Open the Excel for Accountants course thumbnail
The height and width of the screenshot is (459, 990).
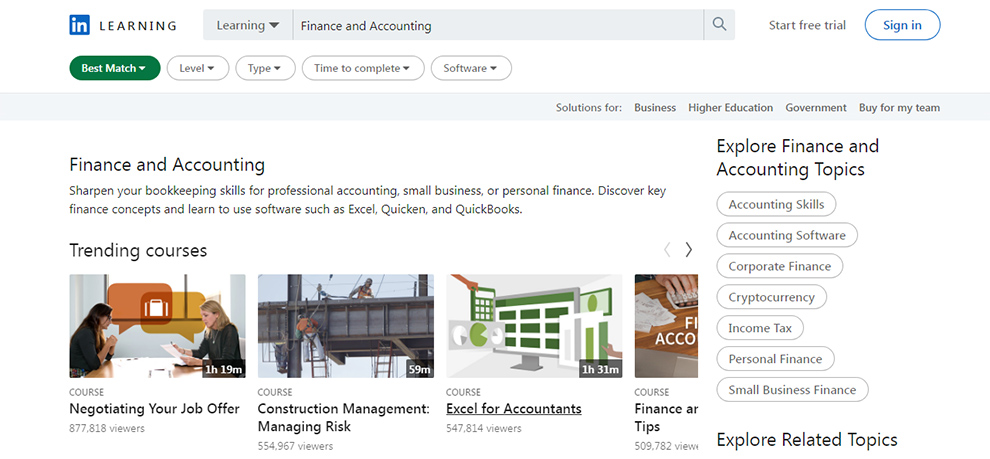click(x=534, y=326)
